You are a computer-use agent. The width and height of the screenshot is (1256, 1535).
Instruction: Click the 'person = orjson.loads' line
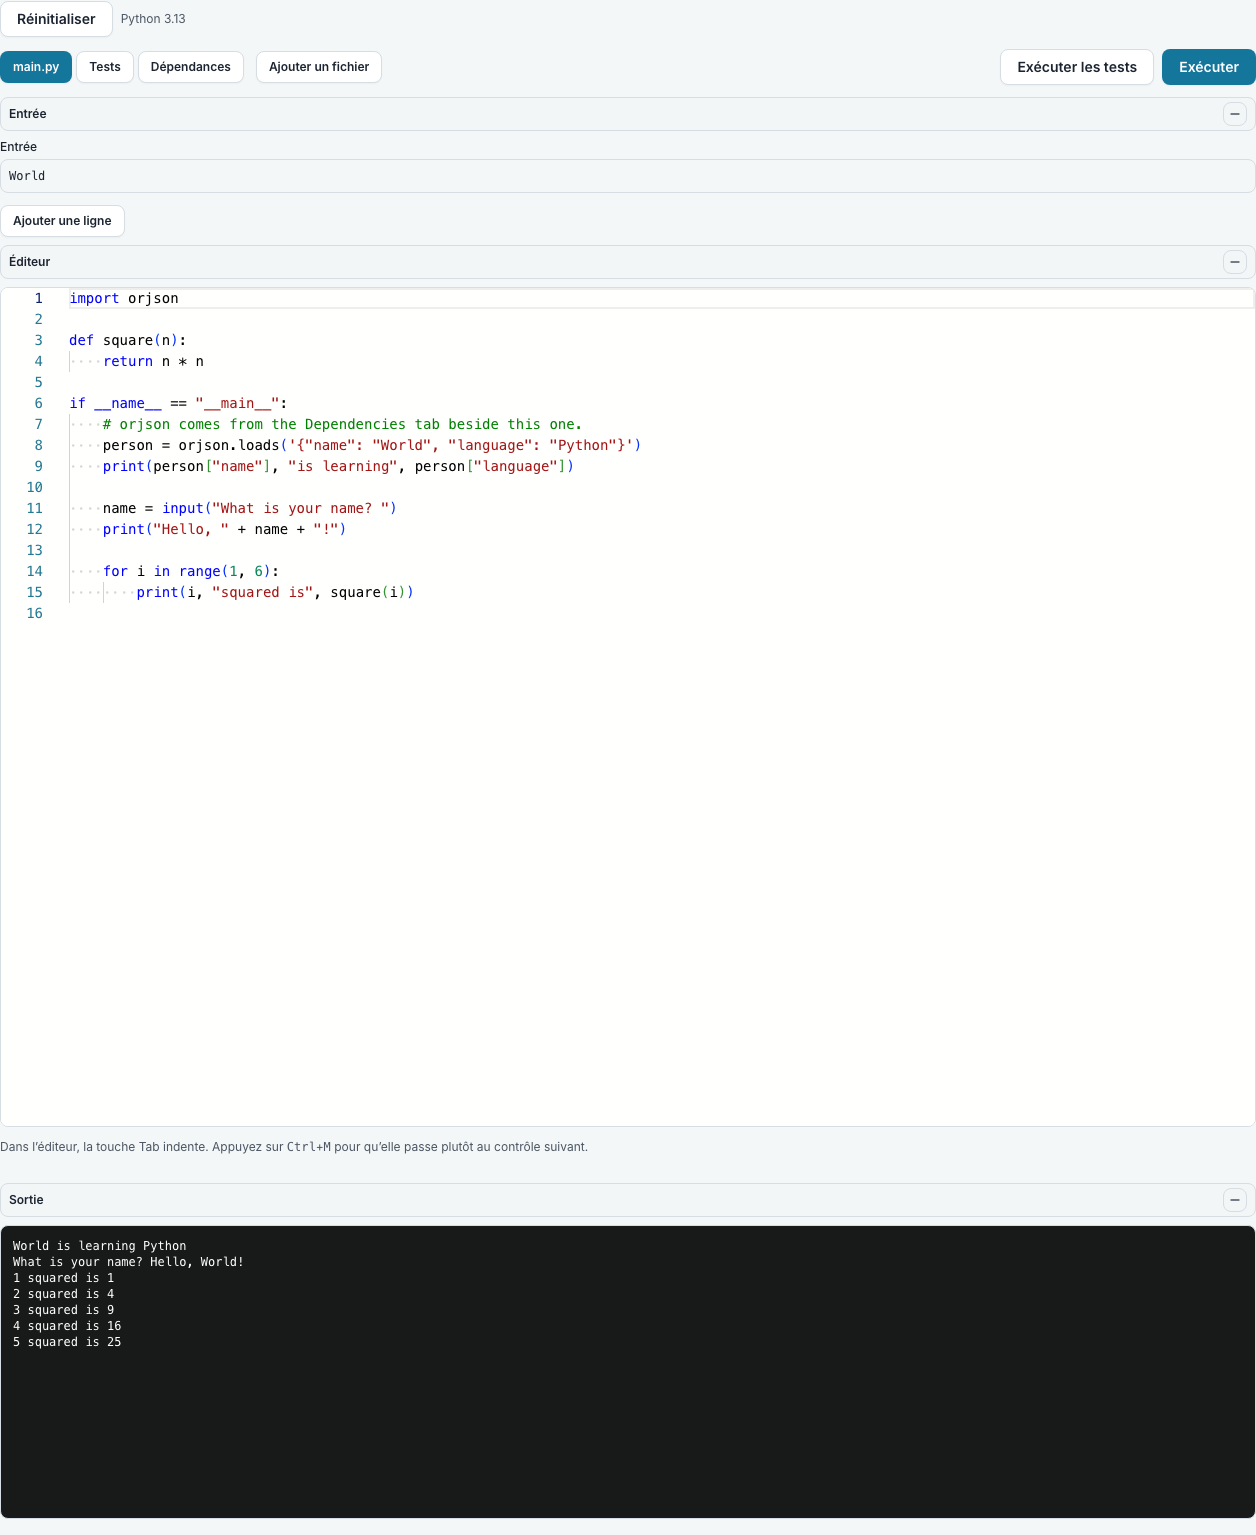tap(372, 445)
